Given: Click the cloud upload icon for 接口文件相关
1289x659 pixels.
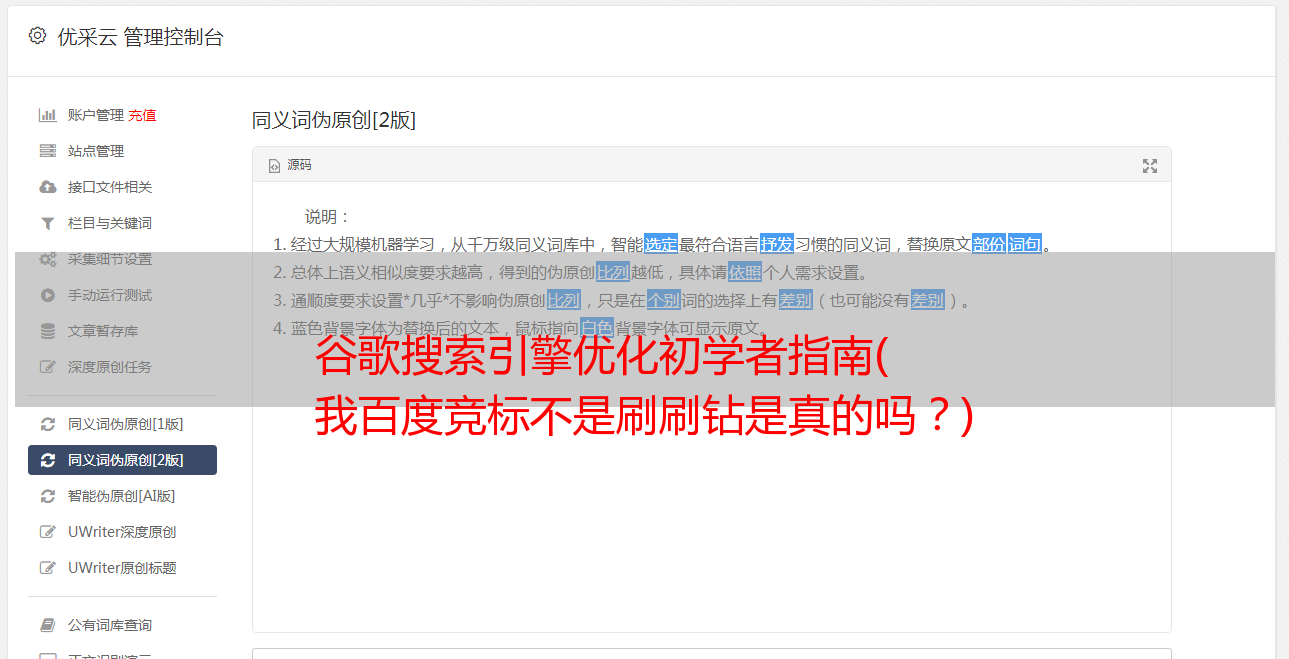Looking at the screenshot, I should coord(47,187).
